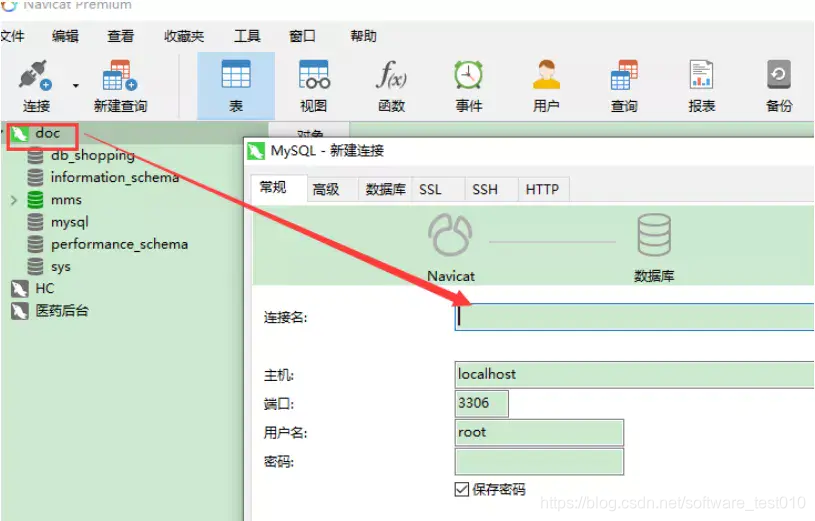
Task: Select the mms database
Action: (66, 200)
